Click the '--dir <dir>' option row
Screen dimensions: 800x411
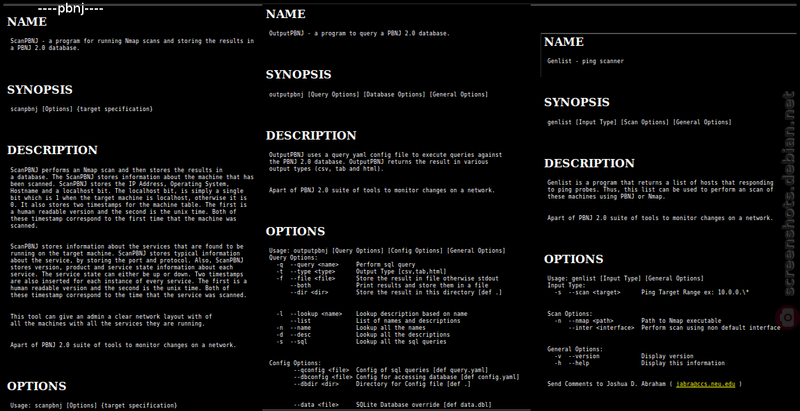[x=396, y=293]
